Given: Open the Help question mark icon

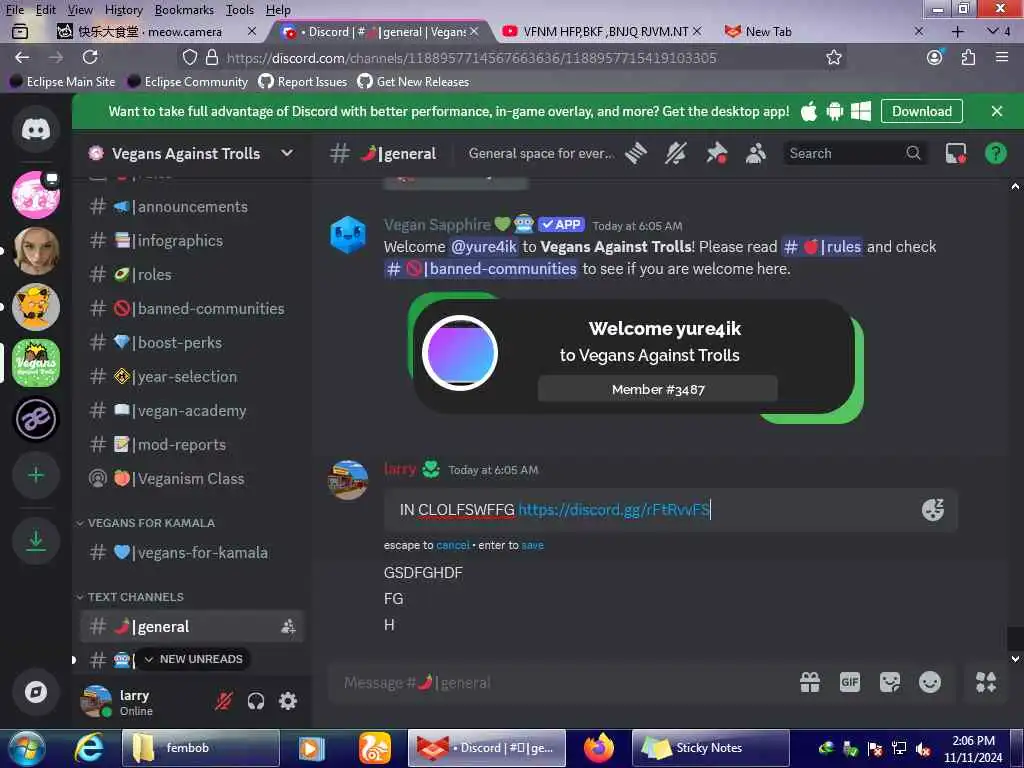Looking at the screenshot, I should pyautogui.click(x=995, y=153).
